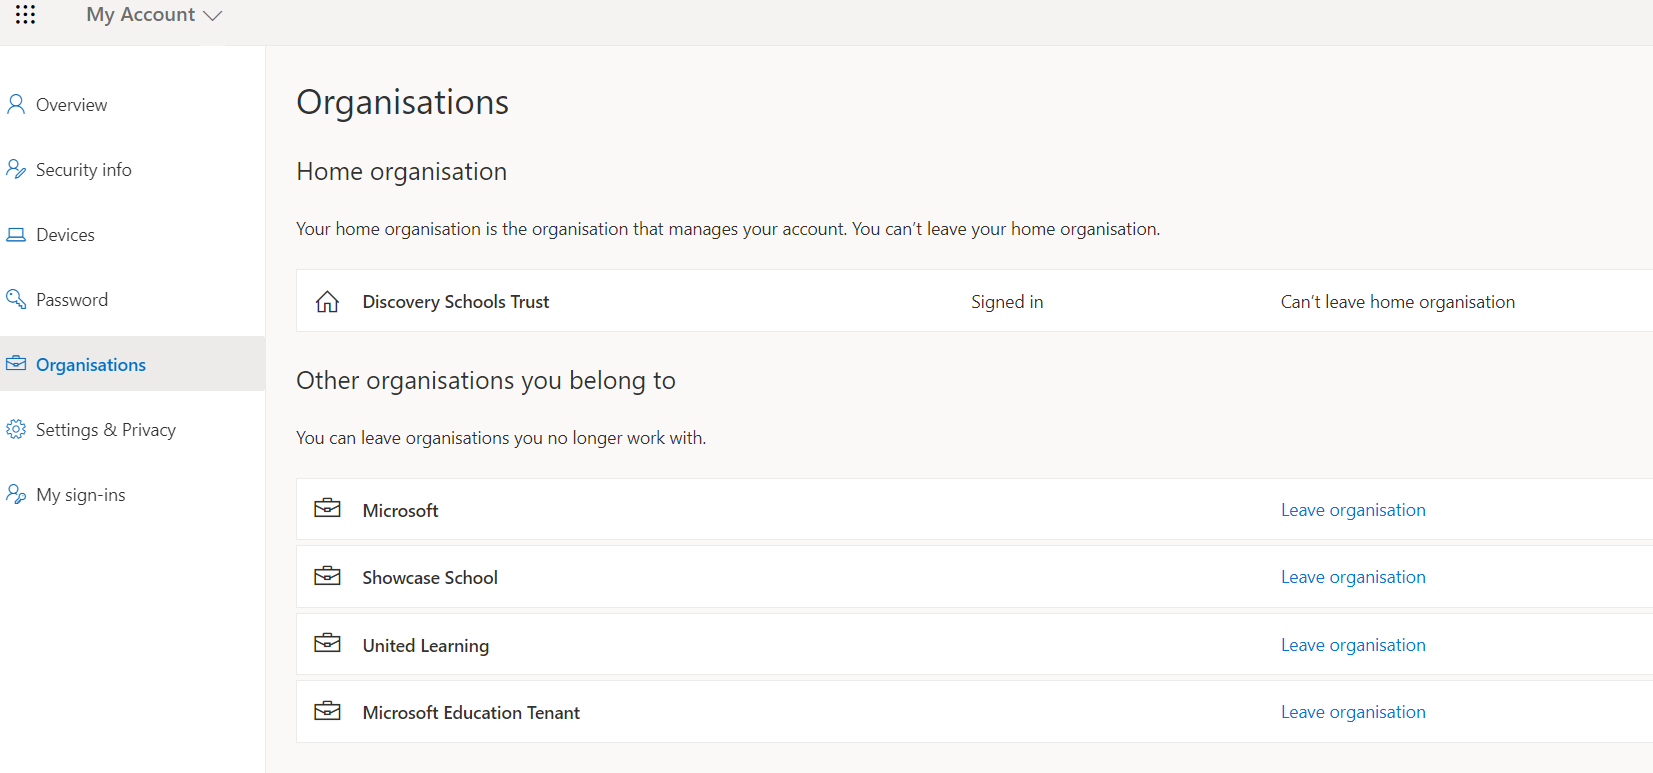1653x773 pixels.
Task: Go to Security info
Action: pyautogui.click(x=84, y=170)
